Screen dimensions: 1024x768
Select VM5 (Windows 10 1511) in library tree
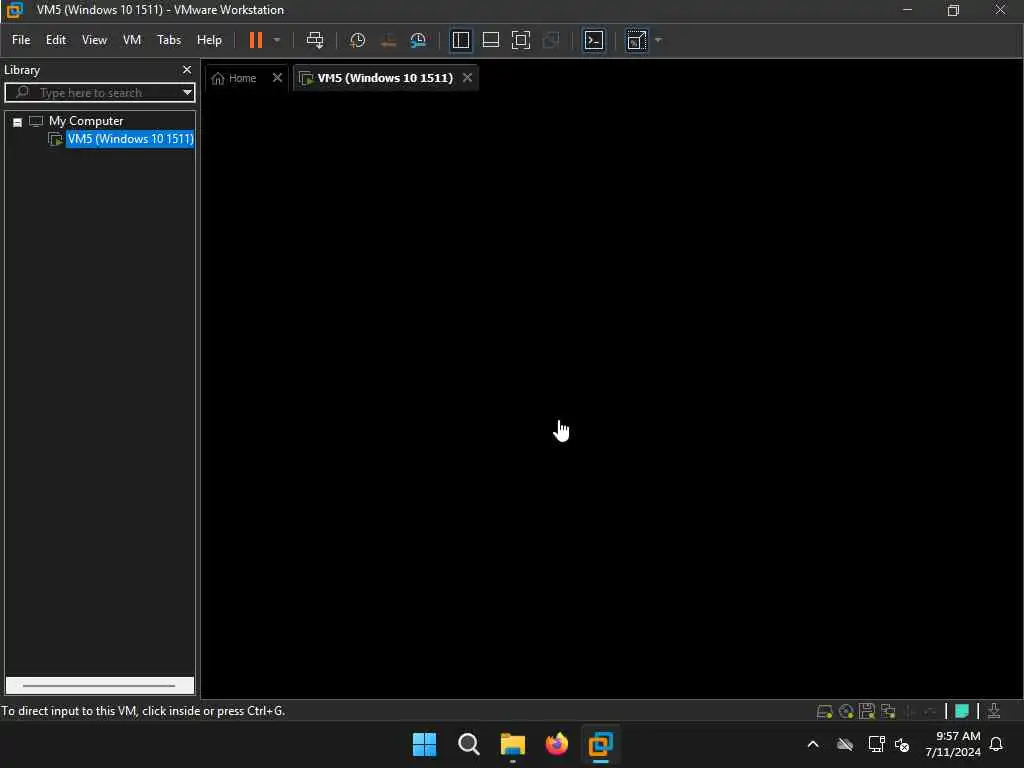pos(130,138)
